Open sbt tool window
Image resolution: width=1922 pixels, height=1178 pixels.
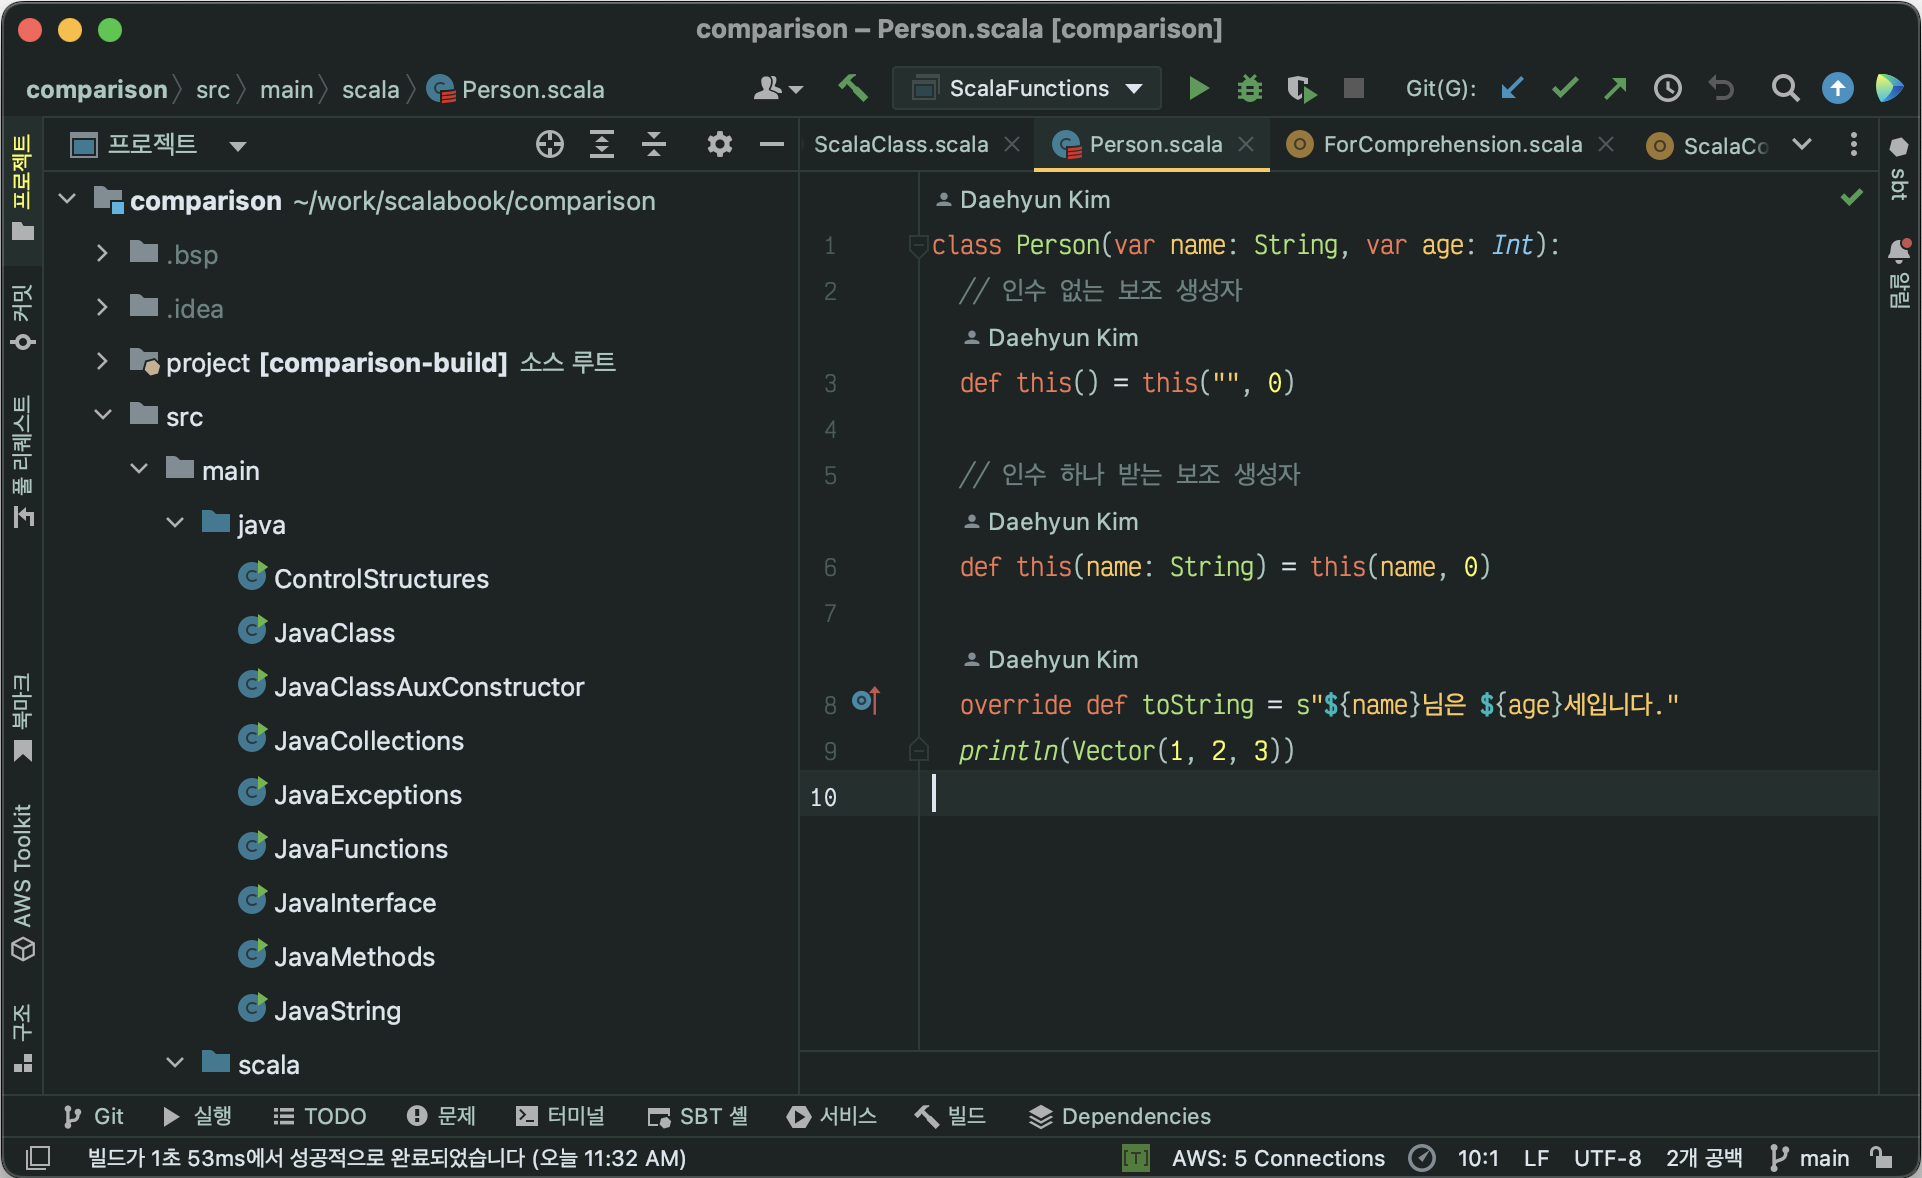click(x=1899, y=170)
